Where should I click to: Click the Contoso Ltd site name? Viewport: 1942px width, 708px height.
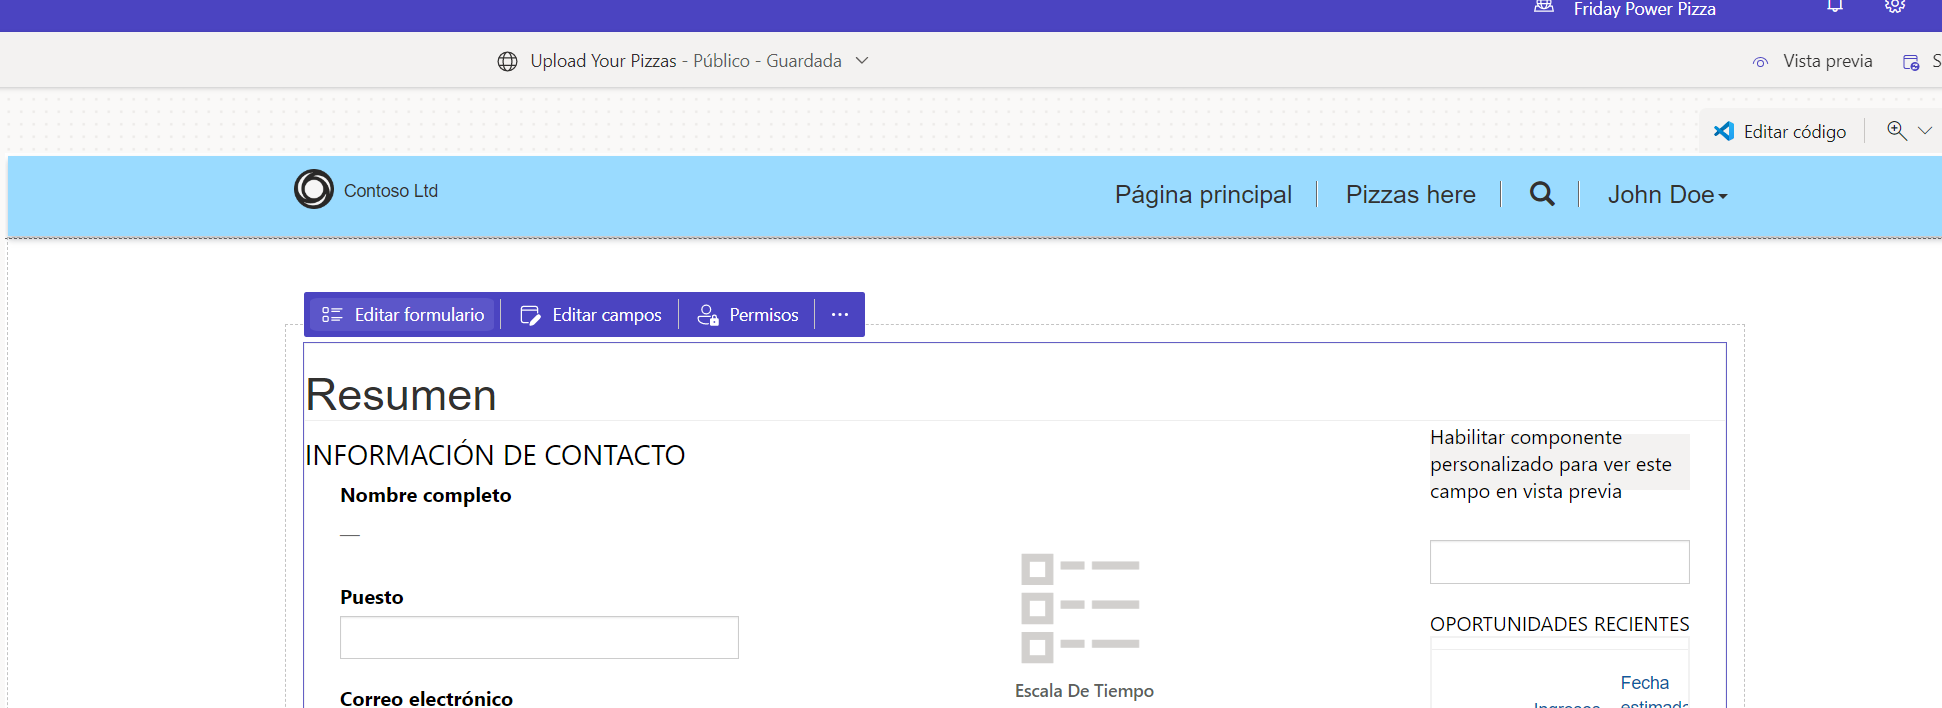(391, 191)
